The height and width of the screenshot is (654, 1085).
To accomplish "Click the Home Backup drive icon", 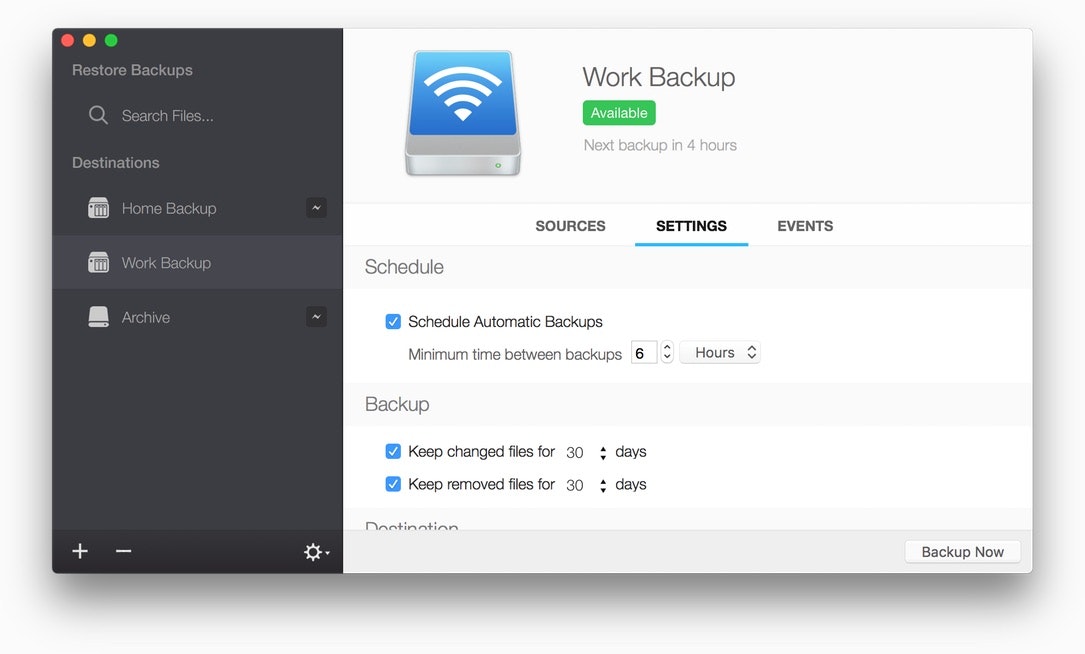I will [98, 208].
